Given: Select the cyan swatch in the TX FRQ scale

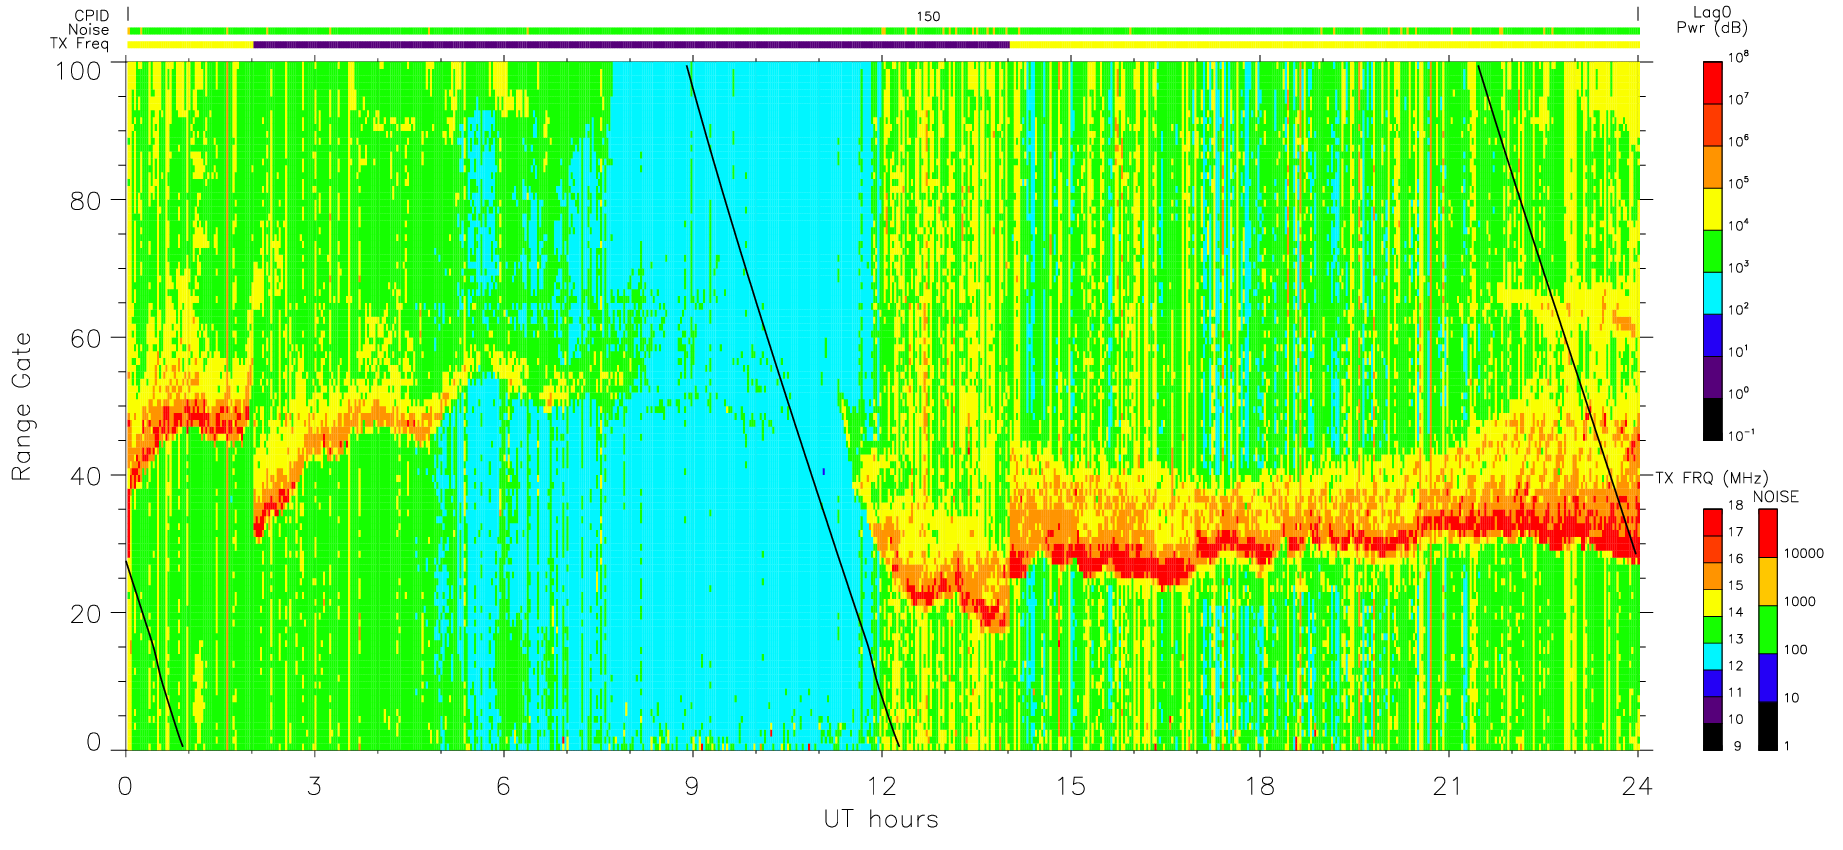Looking at the screenshot, I should click(1713, 656).
